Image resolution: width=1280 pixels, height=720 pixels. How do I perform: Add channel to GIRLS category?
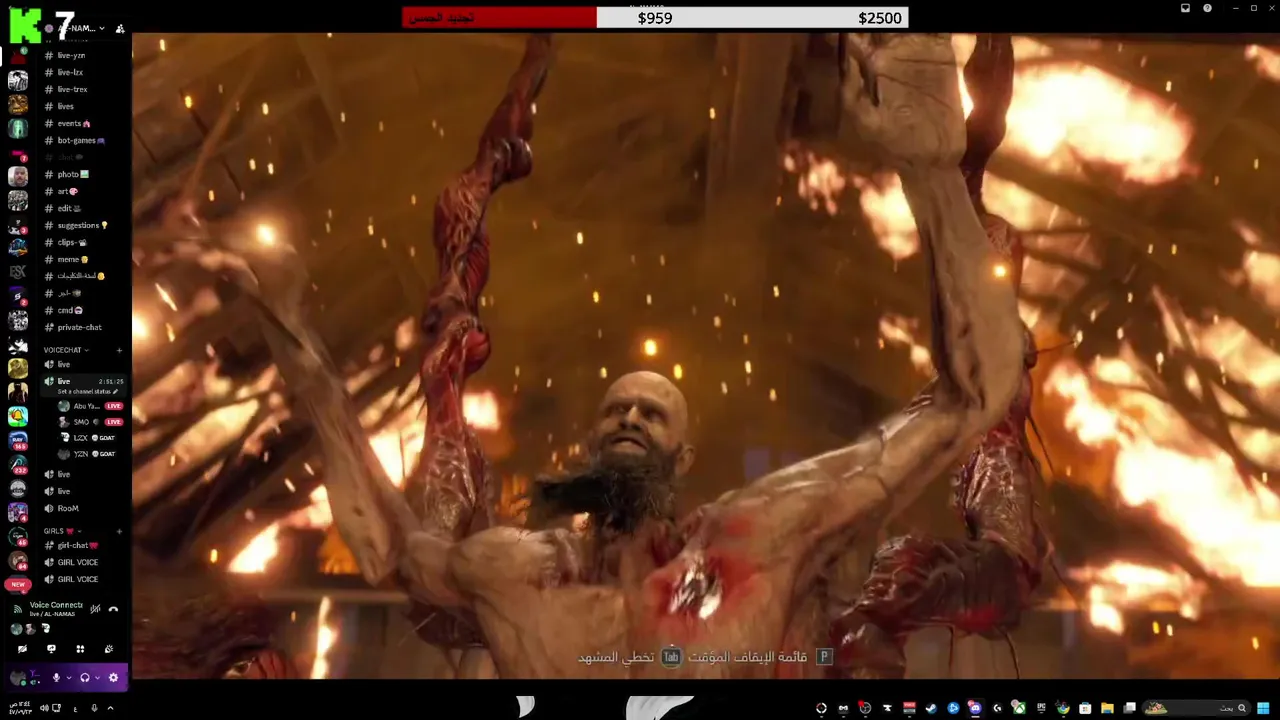pos(119,531)
